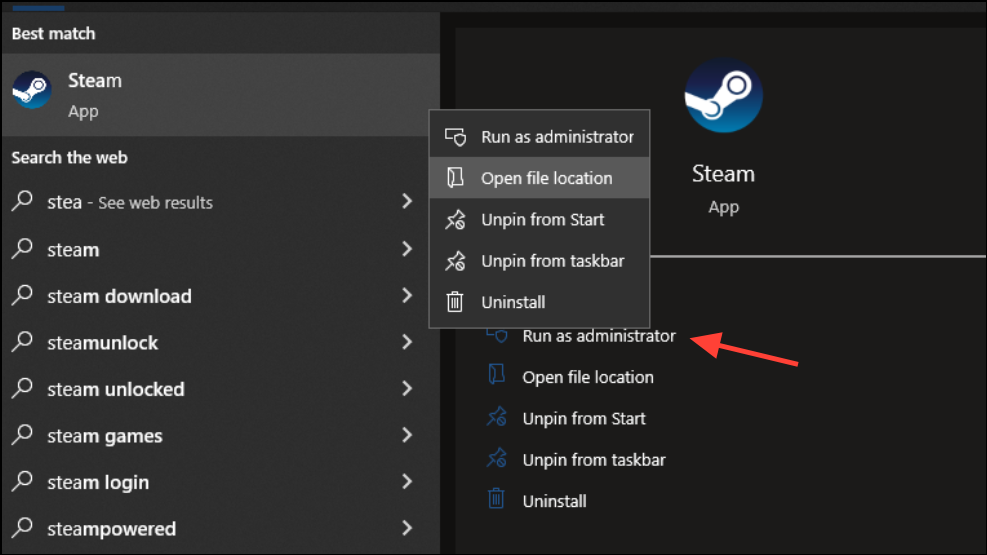Click the magnifier icon next to steam download
The width and height of the screenshot is (987, 555).
(23, 294)
